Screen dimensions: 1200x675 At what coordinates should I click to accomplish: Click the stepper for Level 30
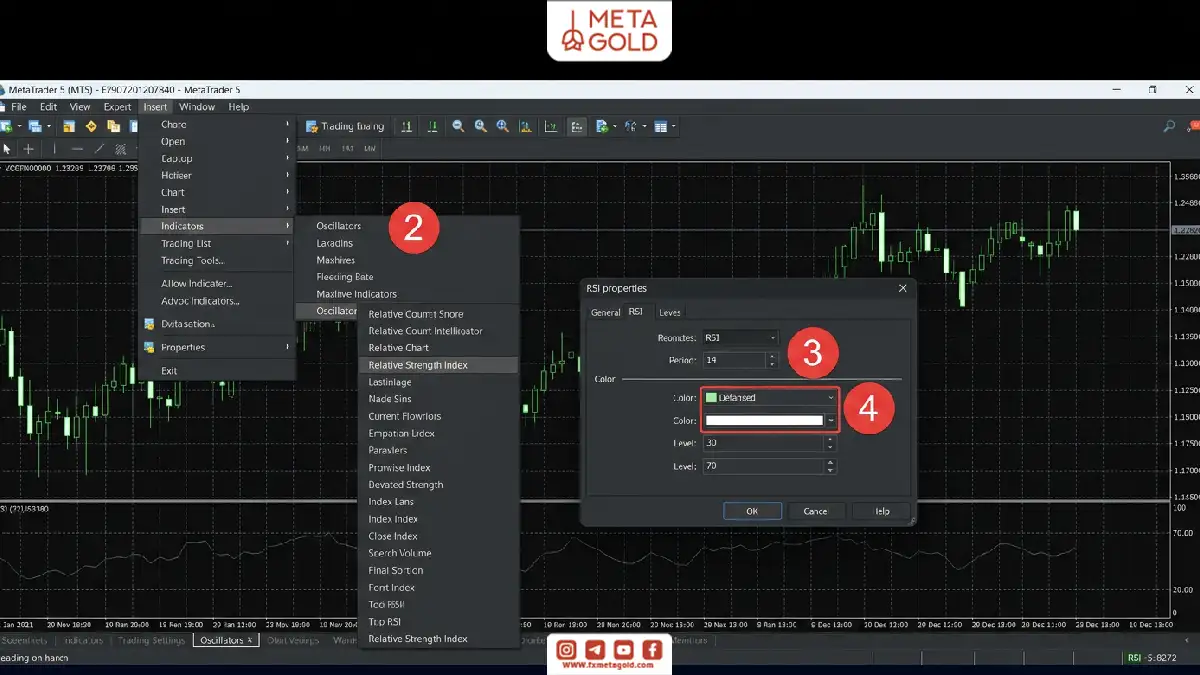point(830,443)
